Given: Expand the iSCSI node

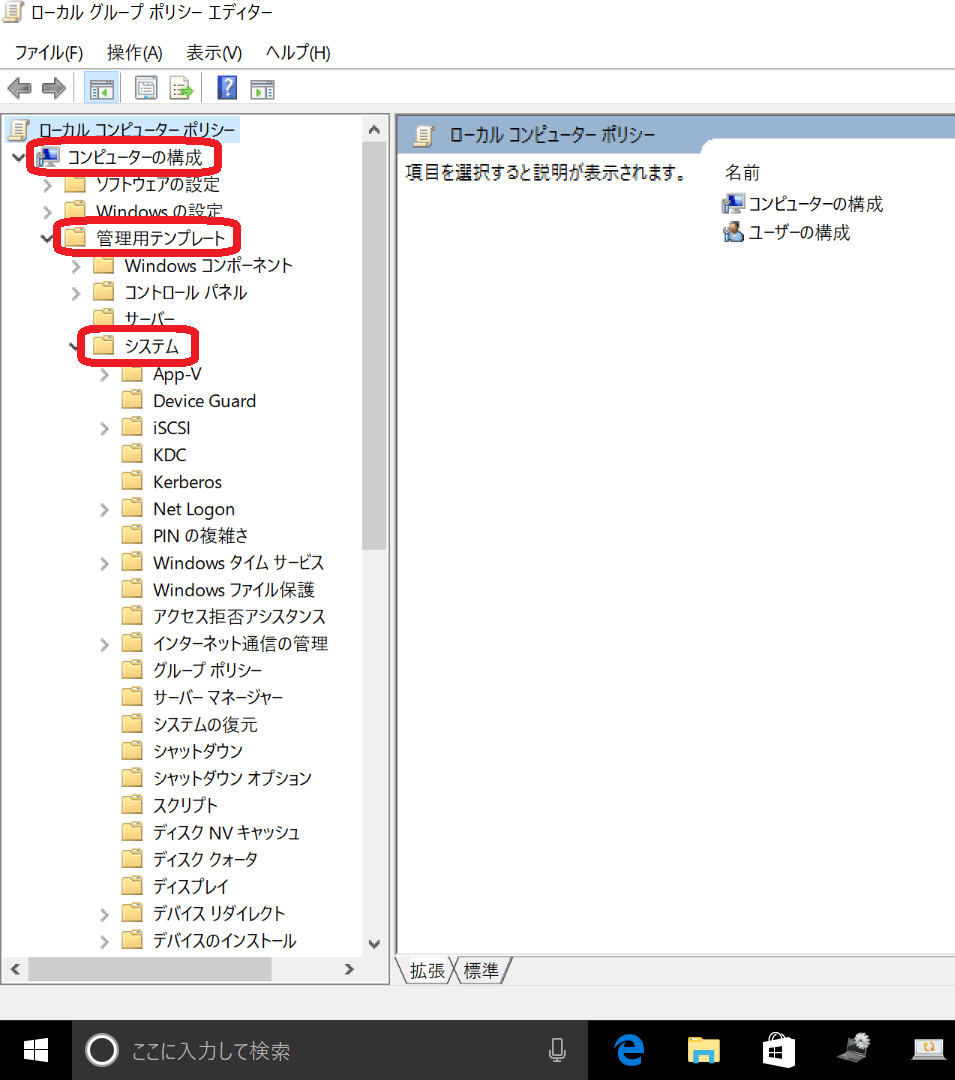Looking at the screenshot, I should pyautogui.click(x=105, y=428).
